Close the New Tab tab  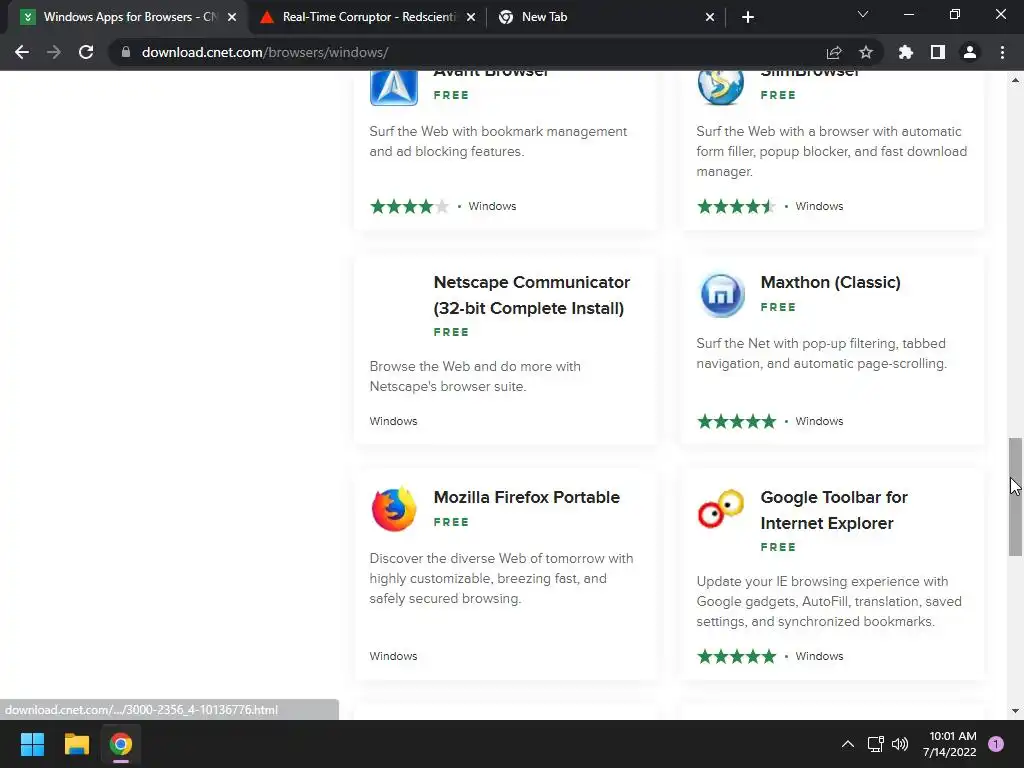point(710,17)
